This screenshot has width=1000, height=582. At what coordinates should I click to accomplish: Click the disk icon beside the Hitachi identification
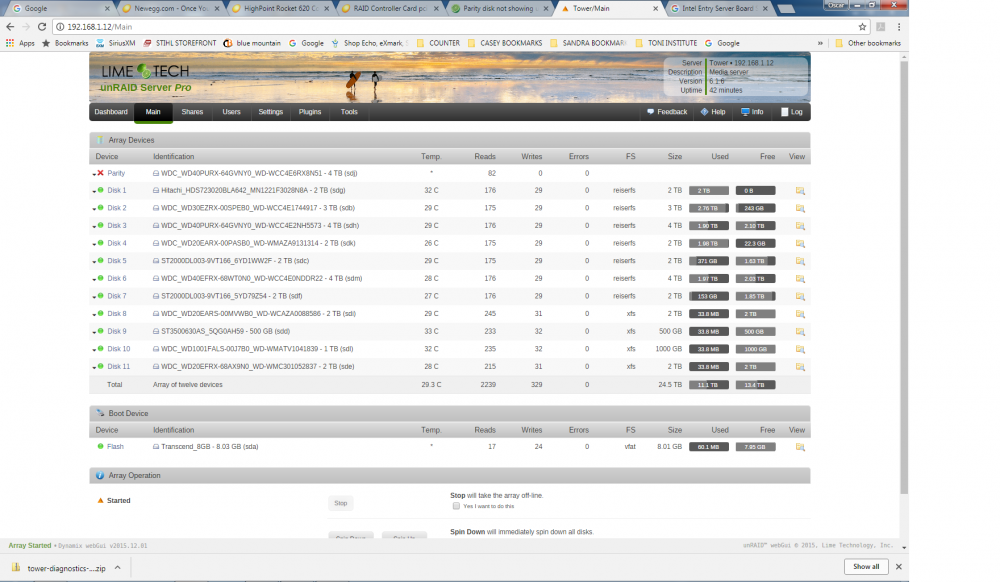156,191
